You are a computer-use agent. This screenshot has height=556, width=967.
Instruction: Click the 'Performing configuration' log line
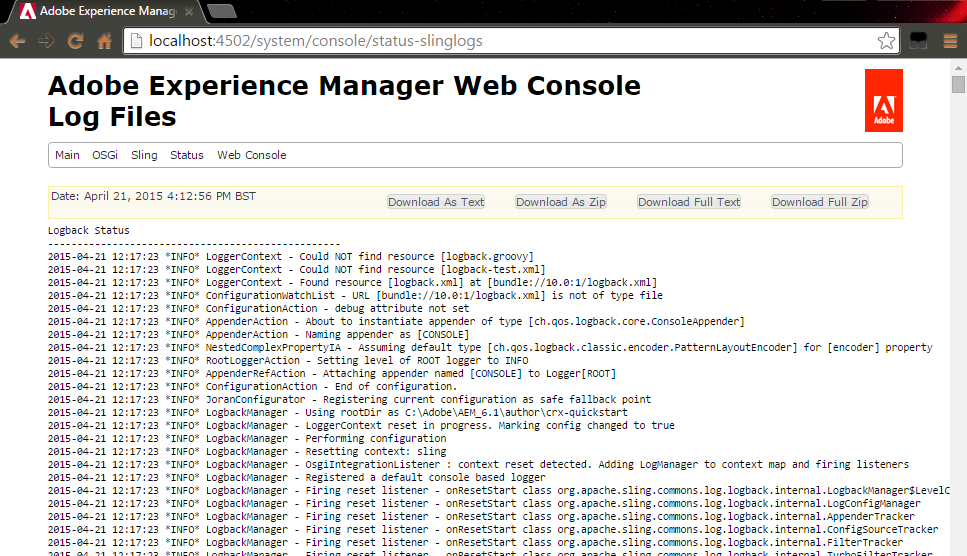point(247,438)
